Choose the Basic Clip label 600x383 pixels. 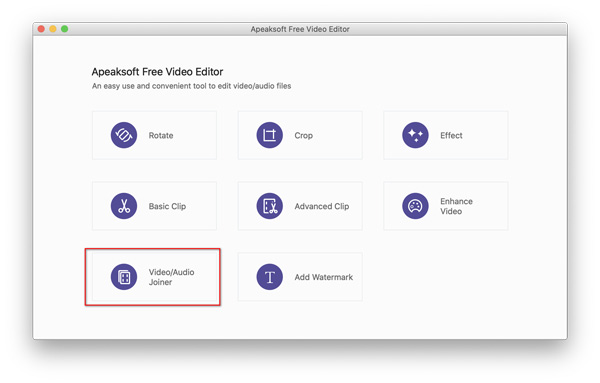click(x=167, y=206)
